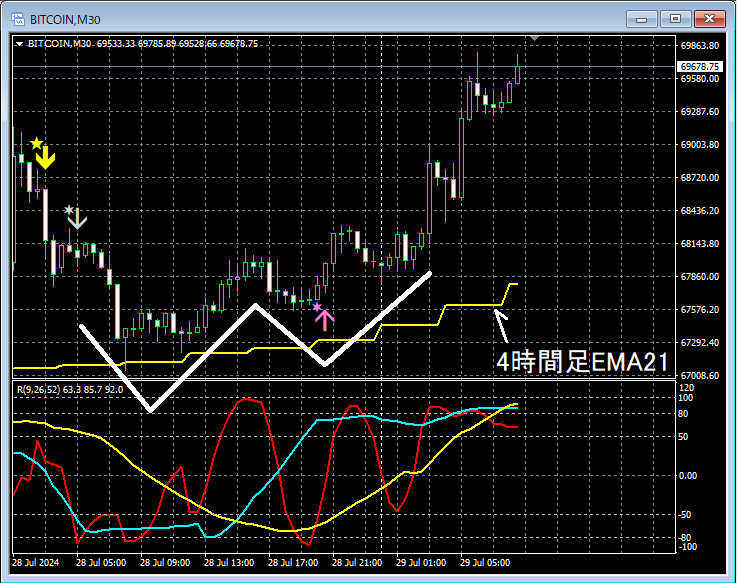Click the 29 Jul 01:00 time label
The height and width of the screenshot is (583, 737).
pyautogui.click(x=421, y=562)
